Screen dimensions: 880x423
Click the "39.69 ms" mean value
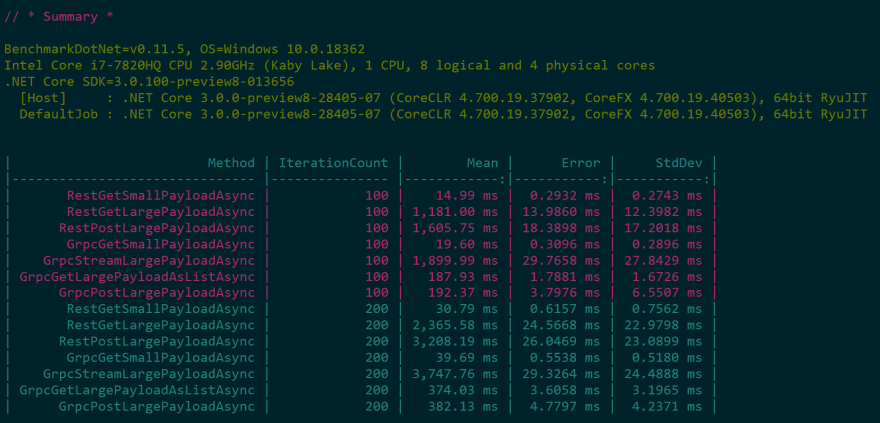point(467,358)
